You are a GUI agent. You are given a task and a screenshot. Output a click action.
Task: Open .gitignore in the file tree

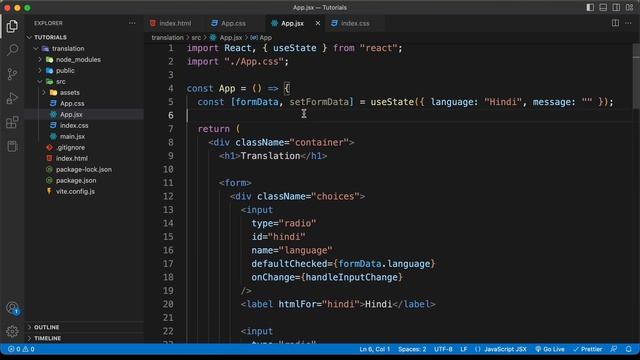tap(84, 147)
